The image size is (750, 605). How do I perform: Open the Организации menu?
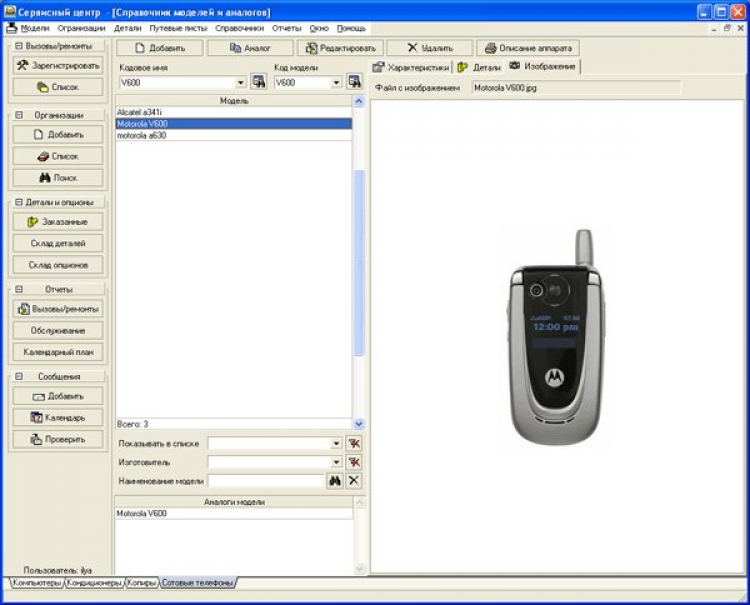(81, 28)
